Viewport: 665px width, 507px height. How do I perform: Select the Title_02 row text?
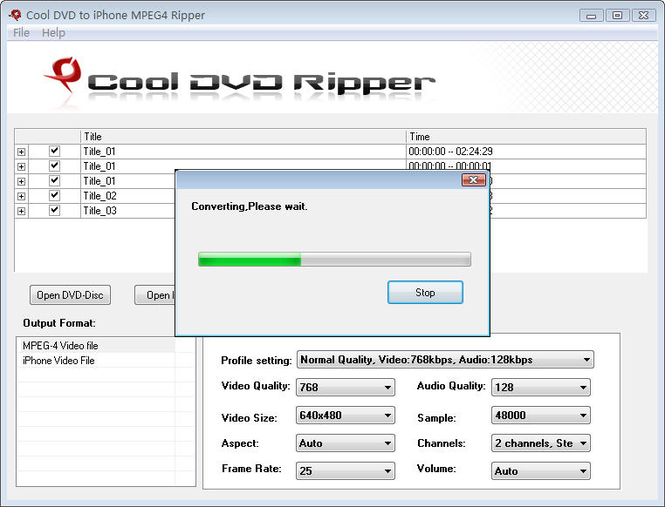tap(100, 196)
